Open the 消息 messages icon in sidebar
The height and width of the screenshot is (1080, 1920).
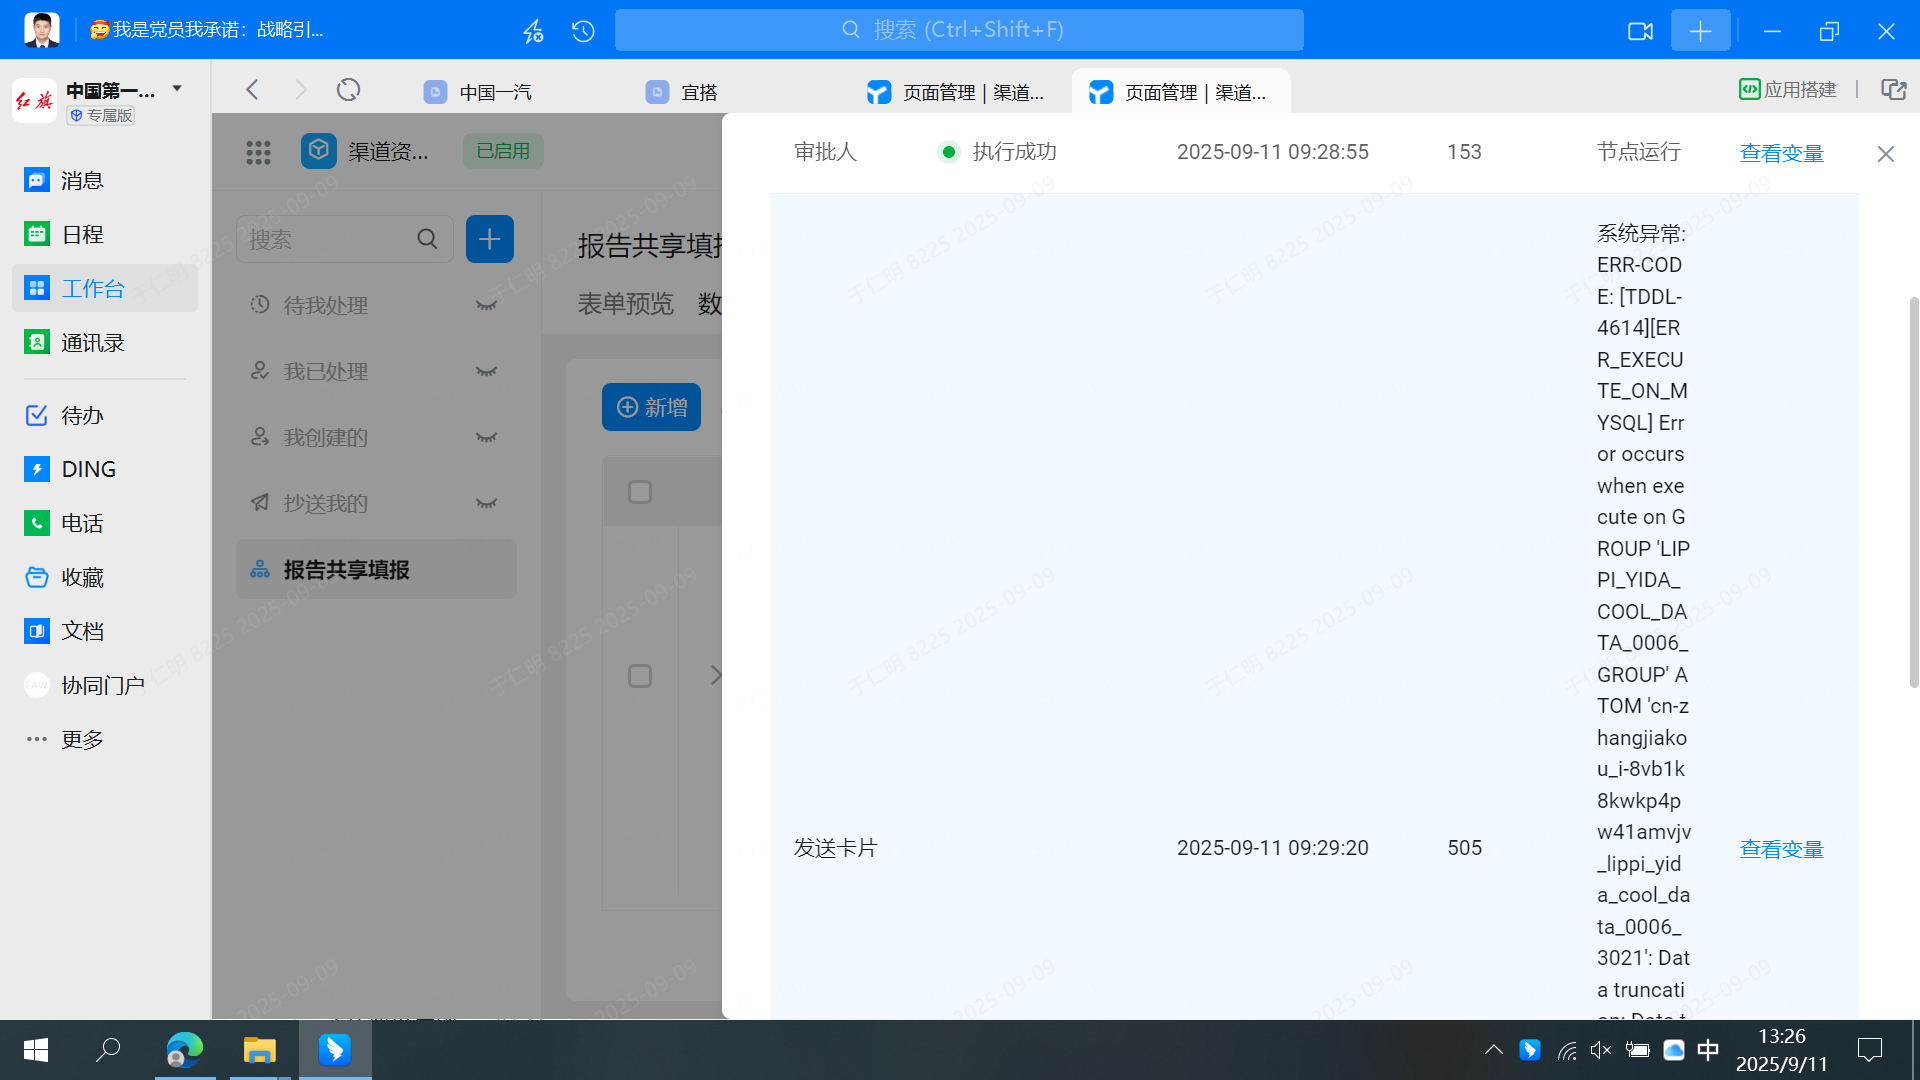[37, 180]
